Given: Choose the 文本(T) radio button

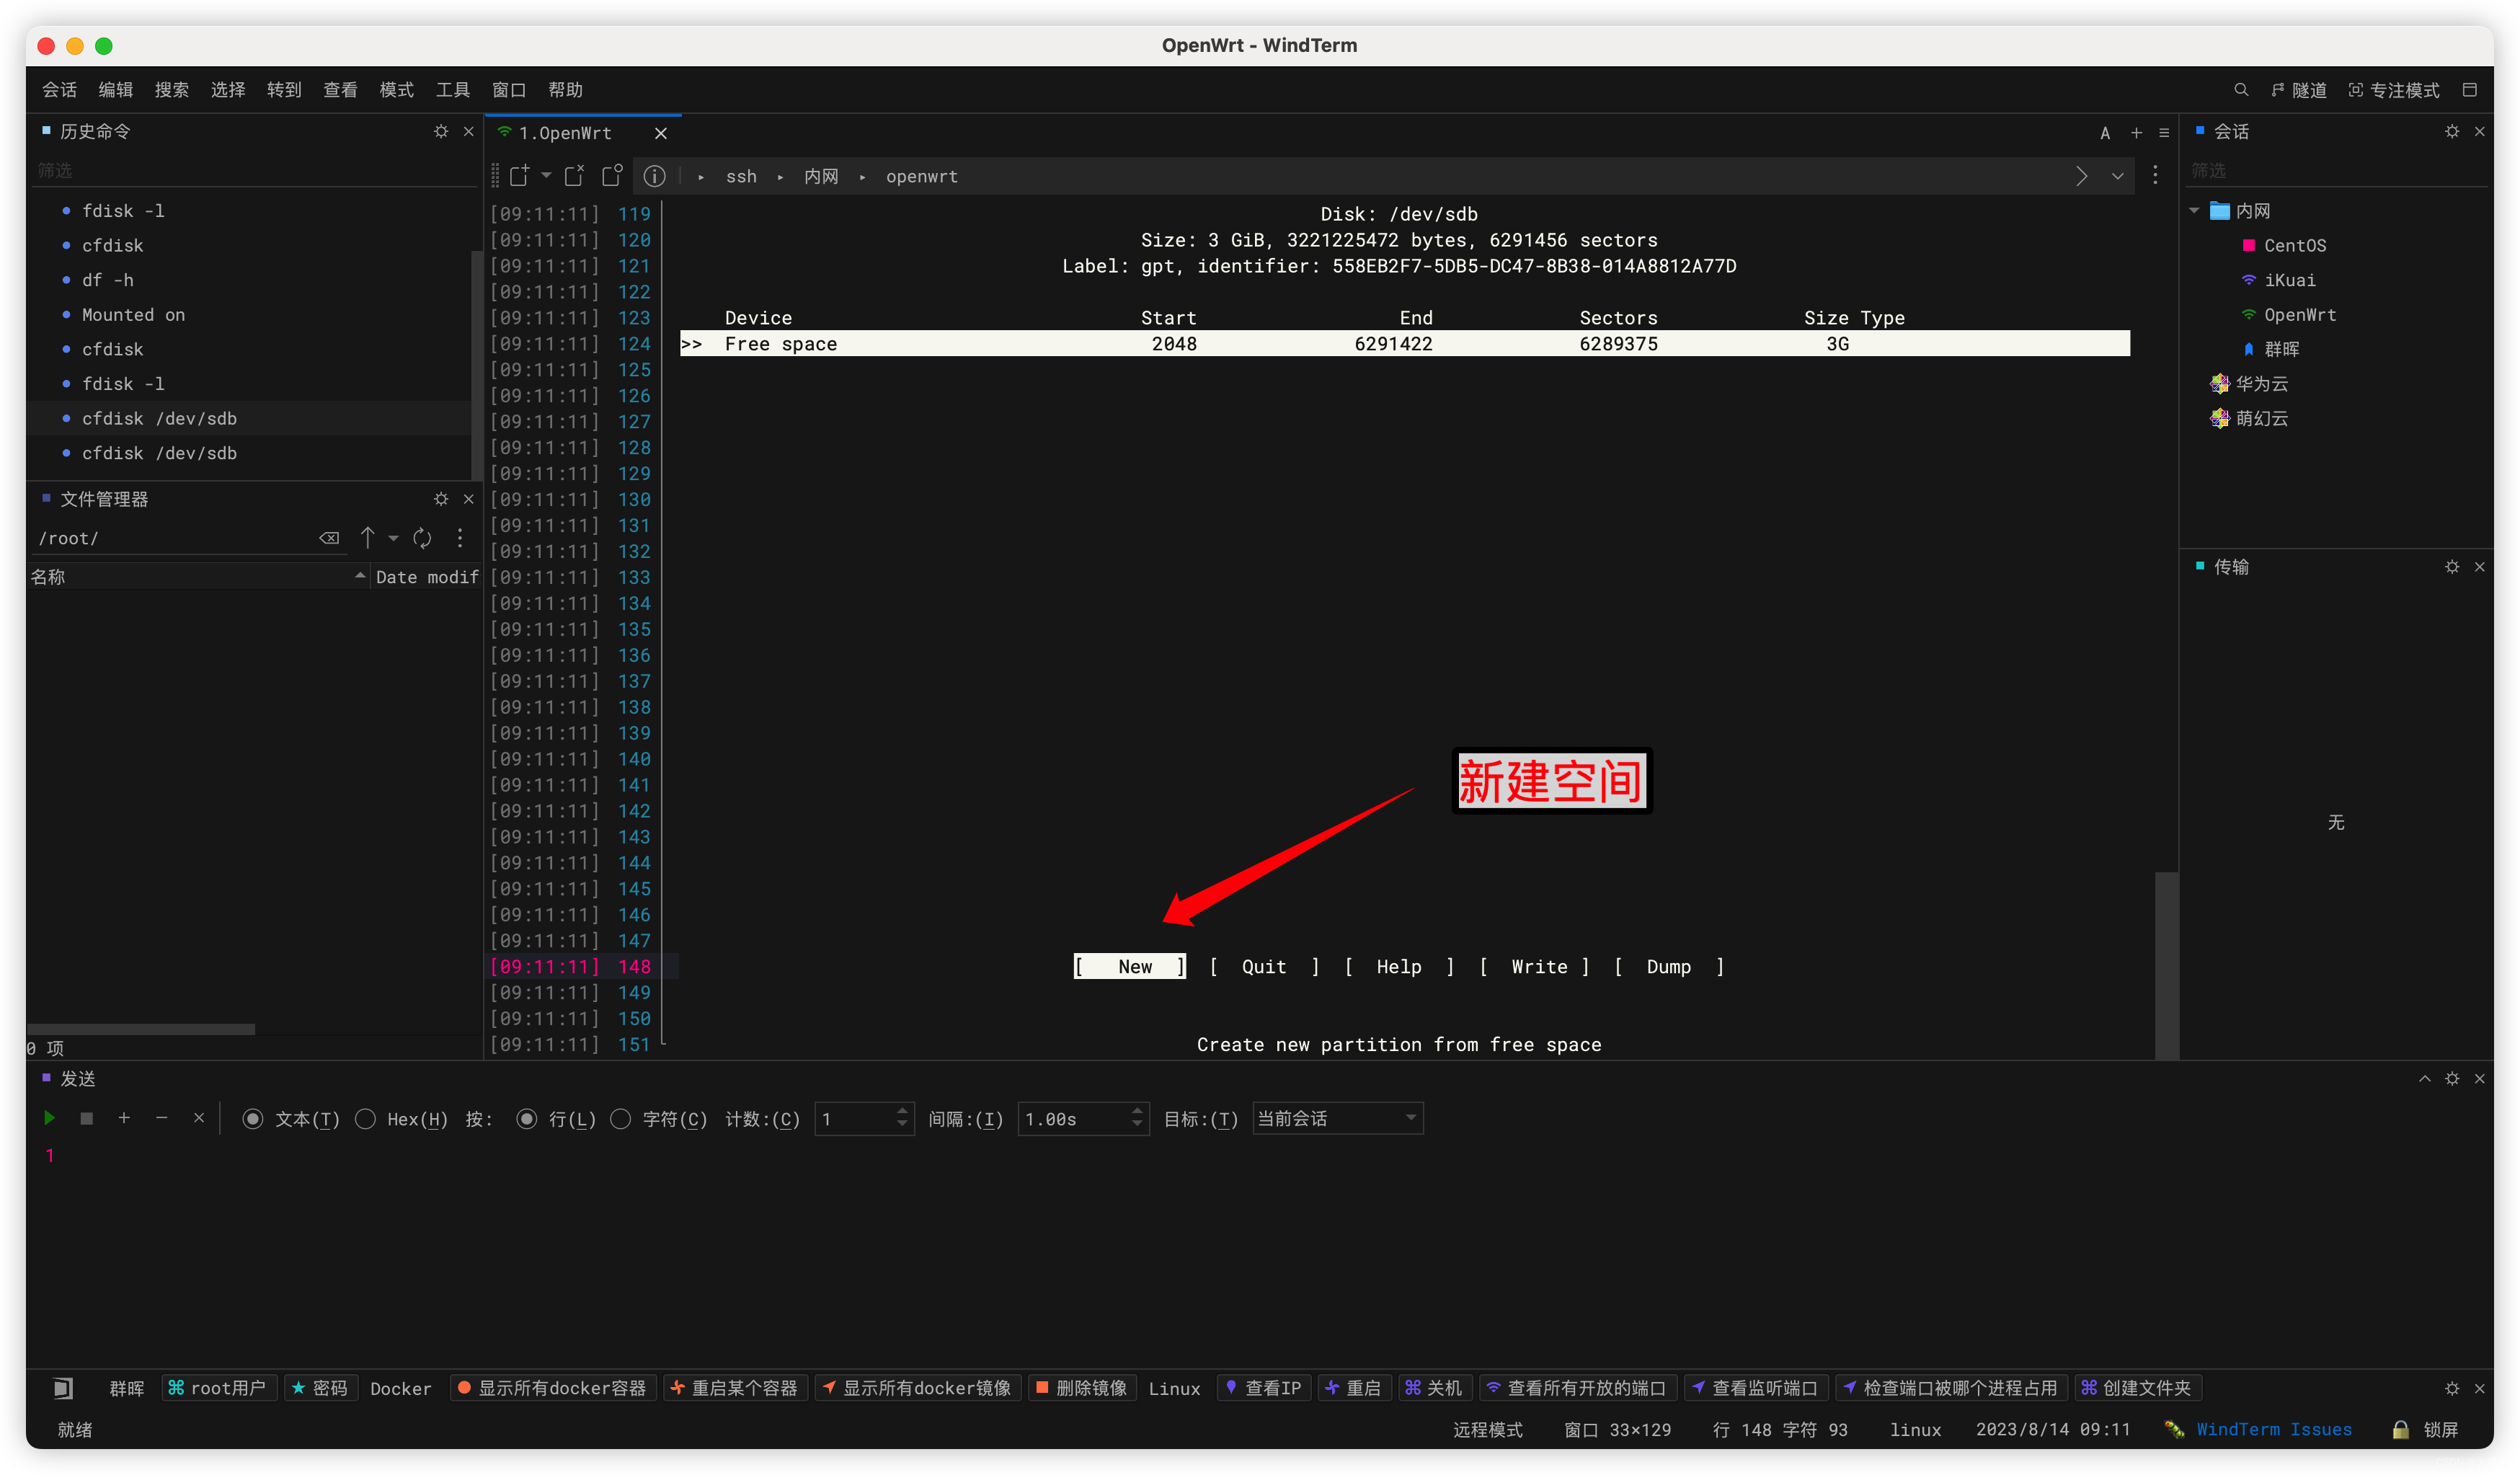Looking at the screenshot, I should 253,1119.
